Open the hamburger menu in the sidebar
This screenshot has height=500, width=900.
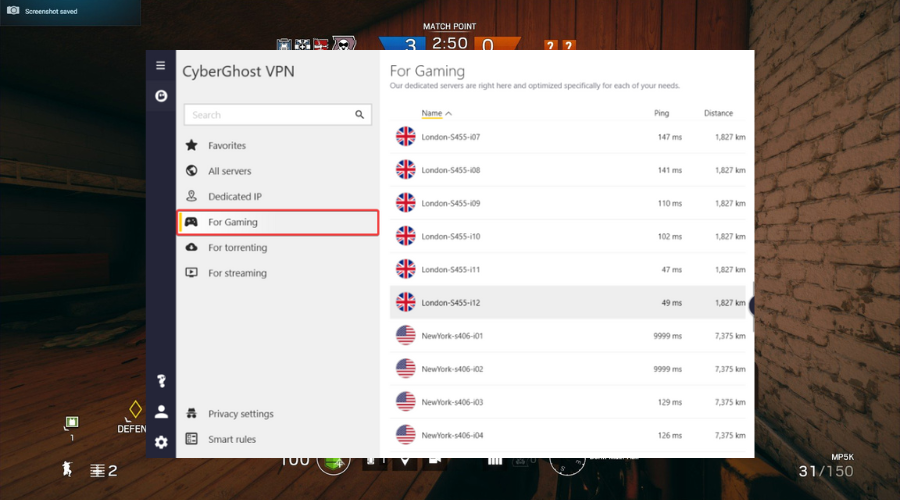tap(161, 66)
